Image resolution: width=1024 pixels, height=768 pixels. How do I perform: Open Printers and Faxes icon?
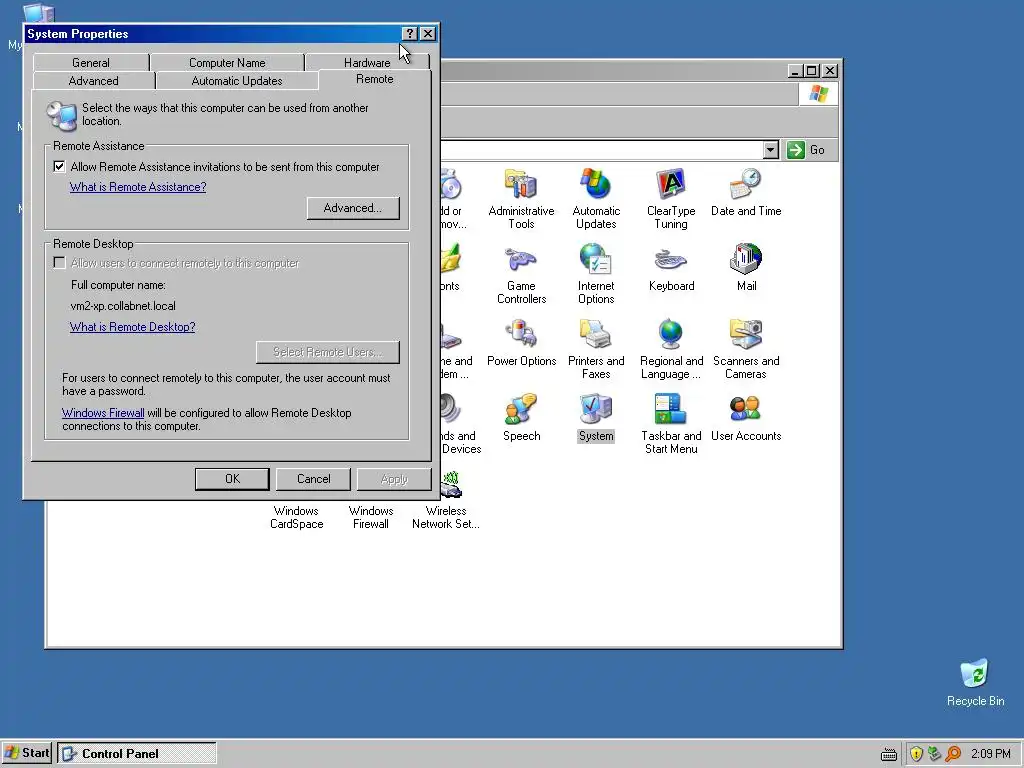[x=596, y=349]
